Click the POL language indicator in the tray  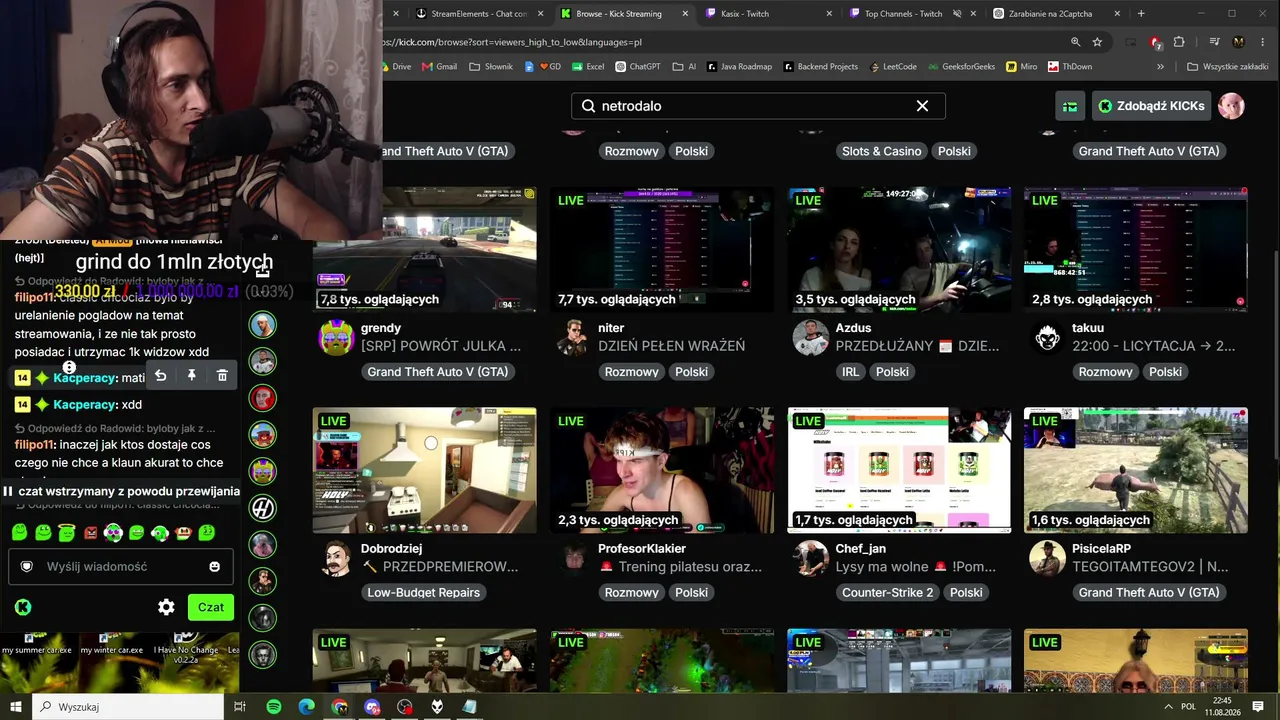tap(1188, 707)
